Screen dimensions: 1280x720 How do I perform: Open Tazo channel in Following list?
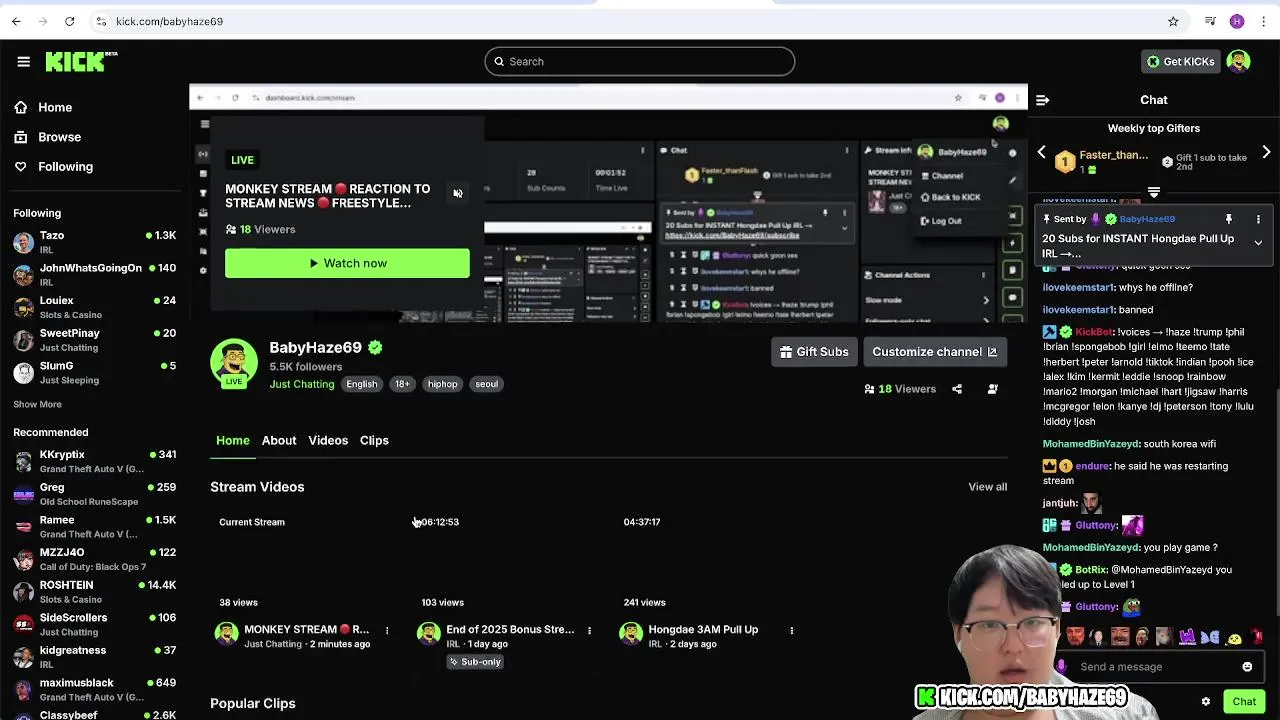point(95,242)
